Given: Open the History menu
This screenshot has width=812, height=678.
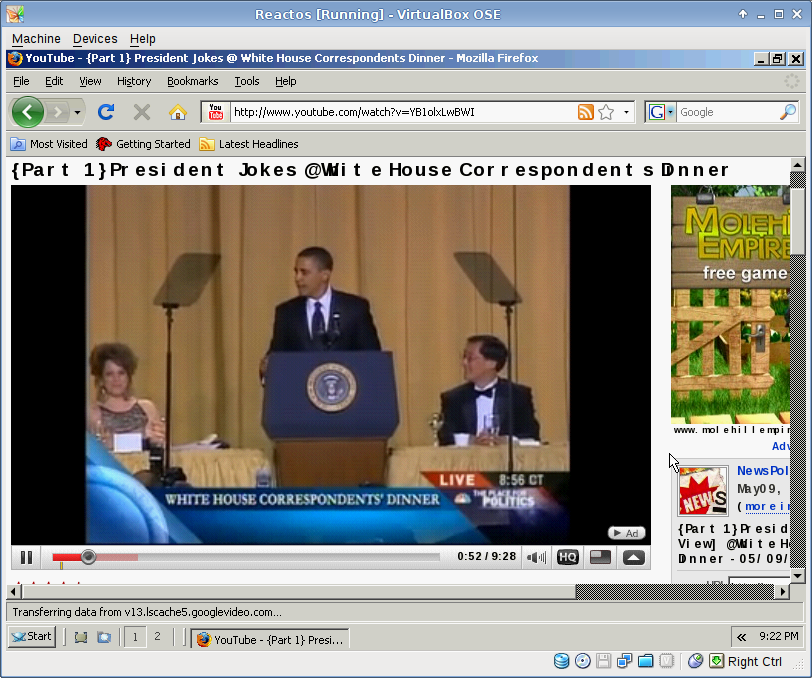Looking at the screenshot, I should [x=134, y=81].
